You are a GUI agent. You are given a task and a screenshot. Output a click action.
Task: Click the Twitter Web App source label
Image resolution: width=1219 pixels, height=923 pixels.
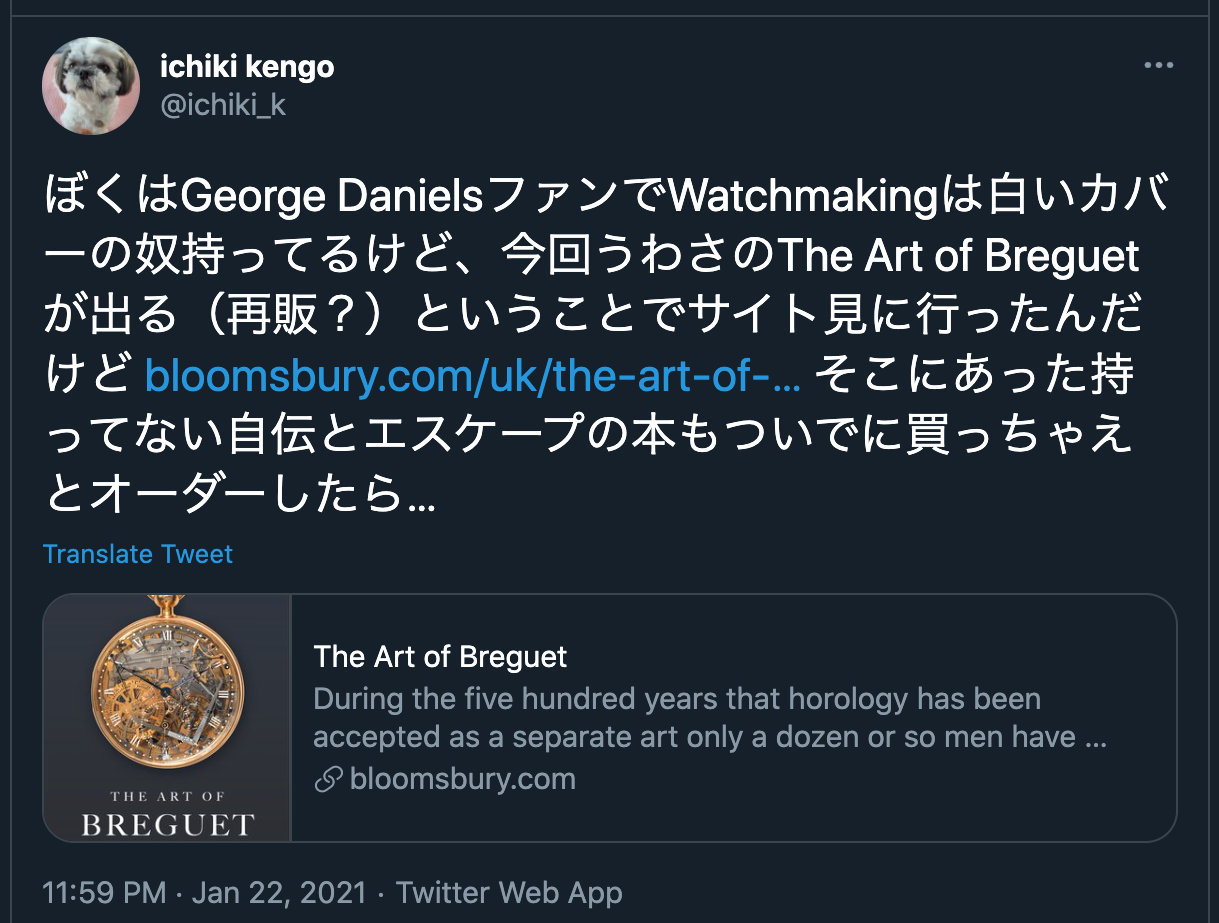[x=509, y=892]
